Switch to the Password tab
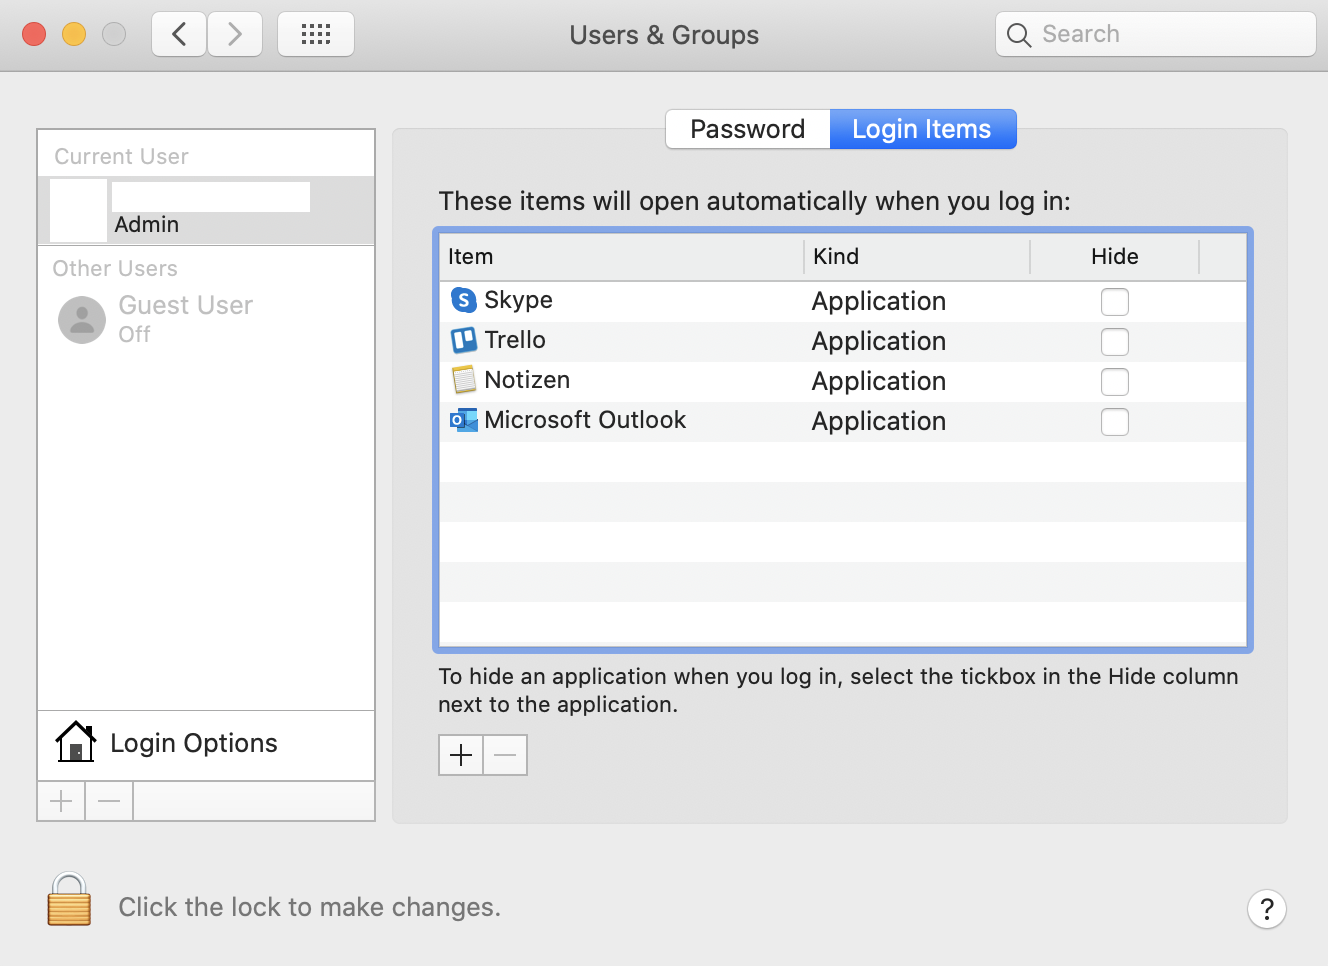 pyautogui.click(x=747, y=128)
